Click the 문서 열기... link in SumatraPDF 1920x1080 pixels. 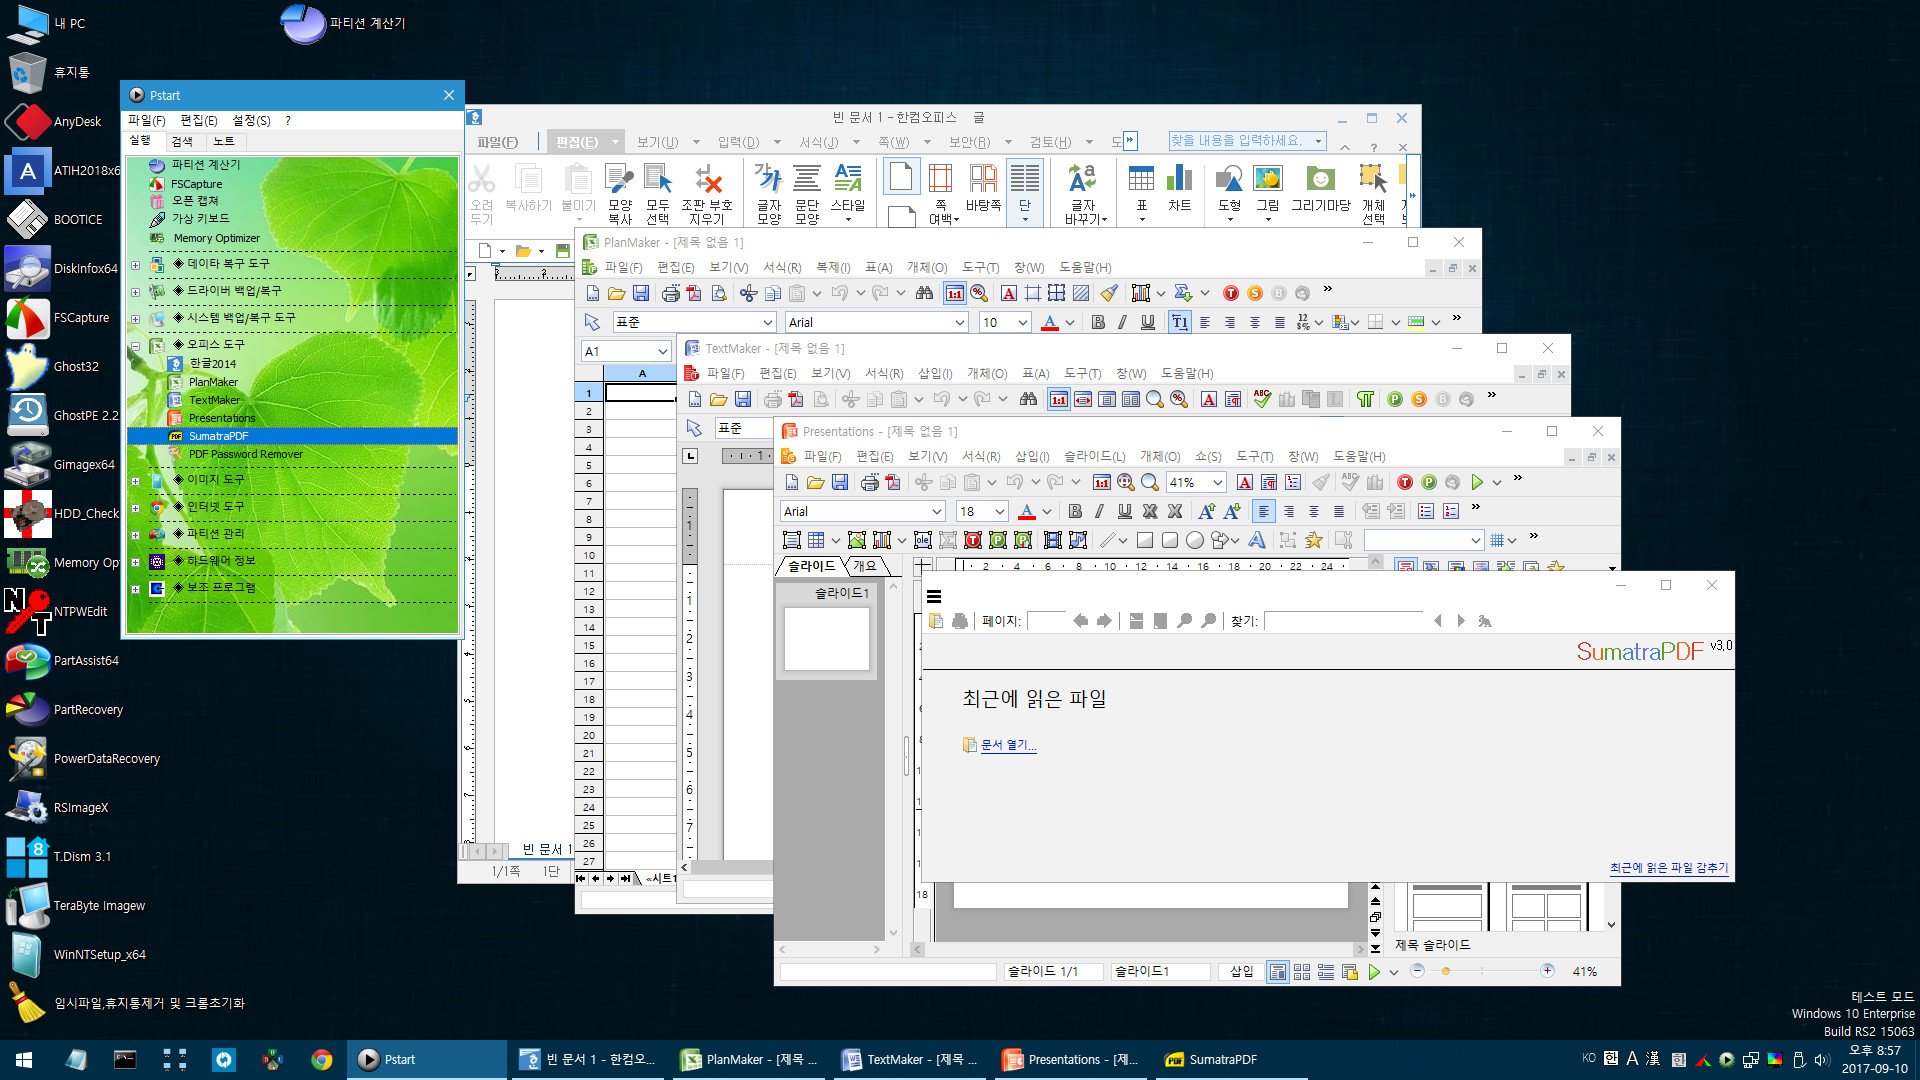[1008, 745]
